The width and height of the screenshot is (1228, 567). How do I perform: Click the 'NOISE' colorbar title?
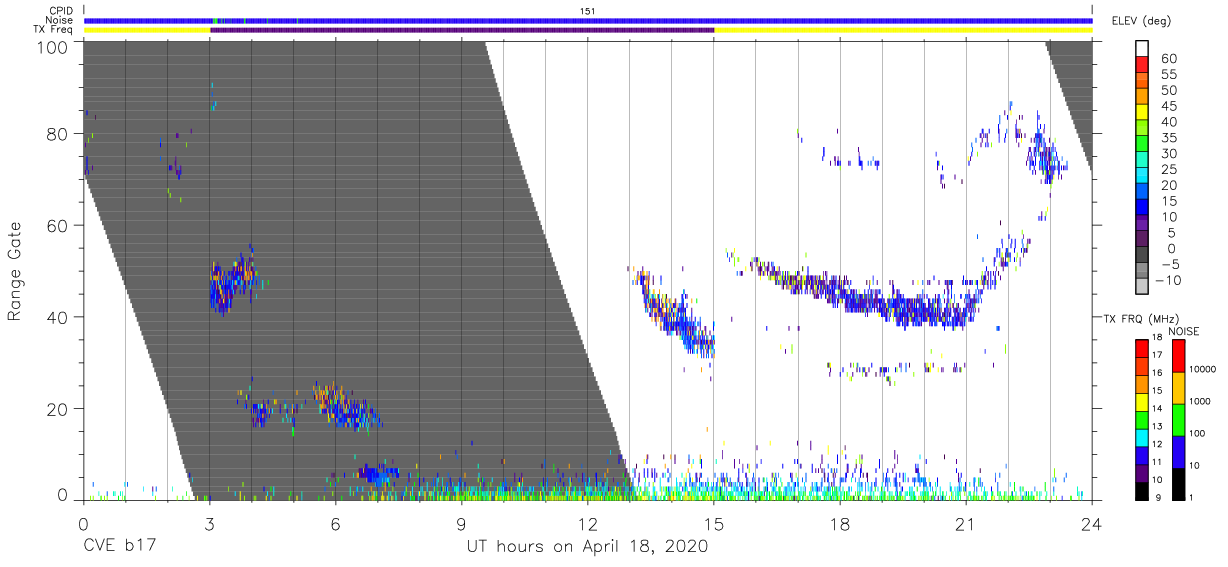click(1184, 331)
